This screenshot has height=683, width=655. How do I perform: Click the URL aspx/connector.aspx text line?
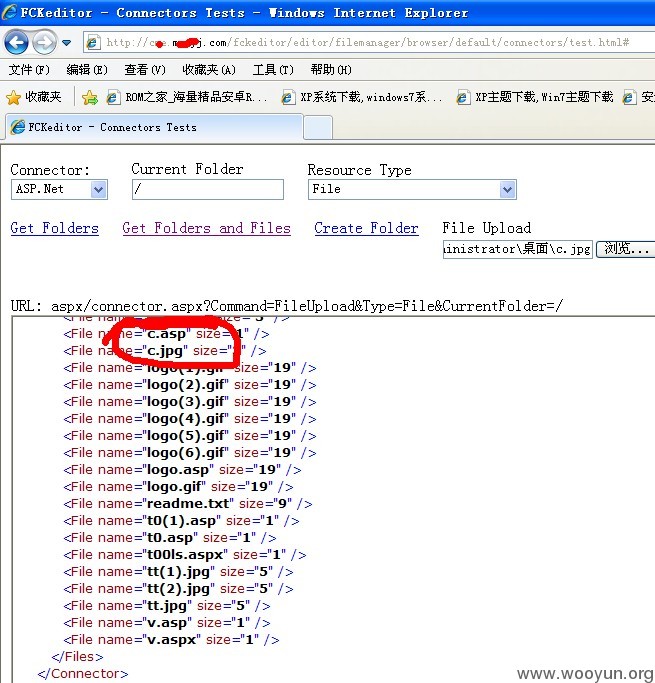287,306
